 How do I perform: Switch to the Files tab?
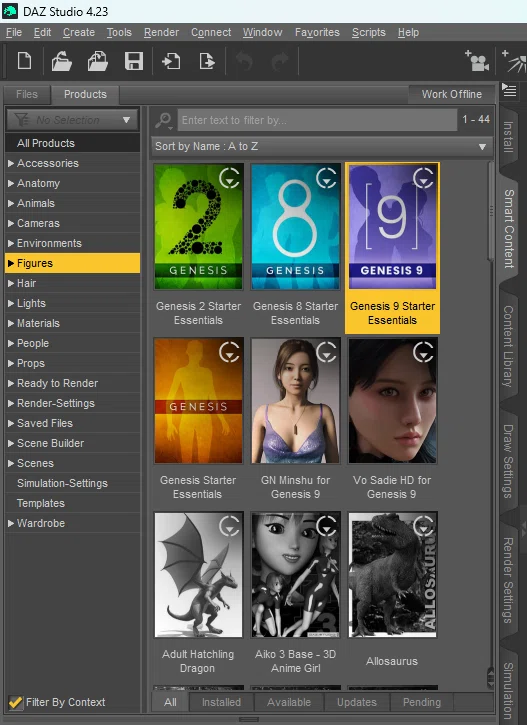[27, 94]
